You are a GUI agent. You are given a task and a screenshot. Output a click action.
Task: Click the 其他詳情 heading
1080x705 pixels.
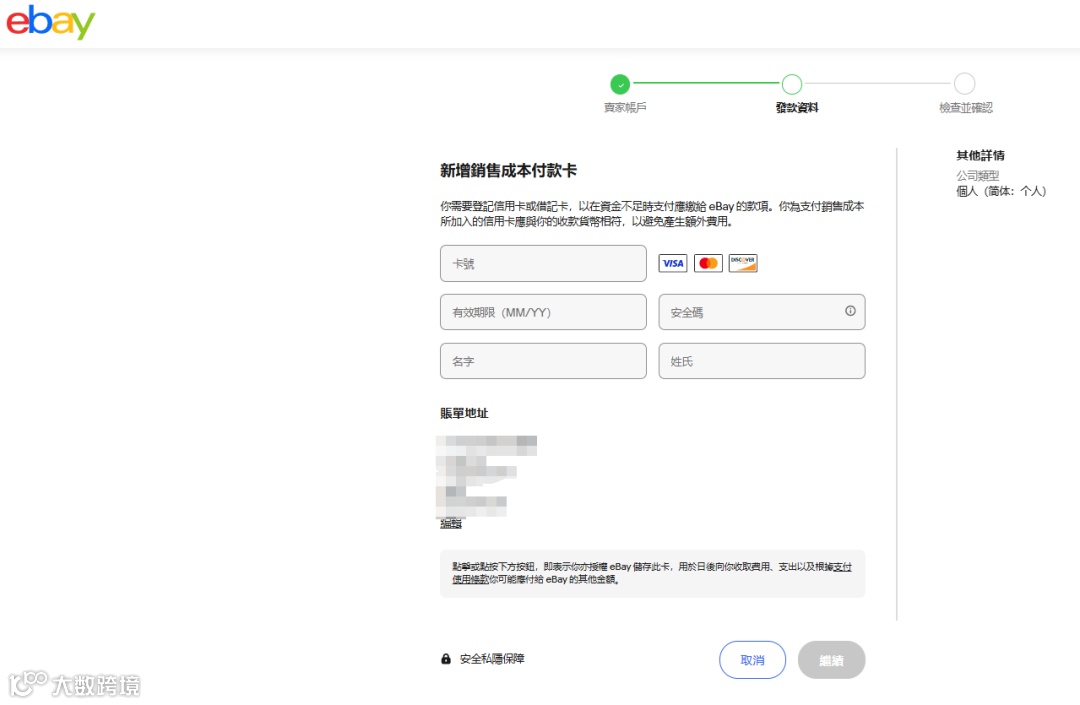[x=980, y=155]
